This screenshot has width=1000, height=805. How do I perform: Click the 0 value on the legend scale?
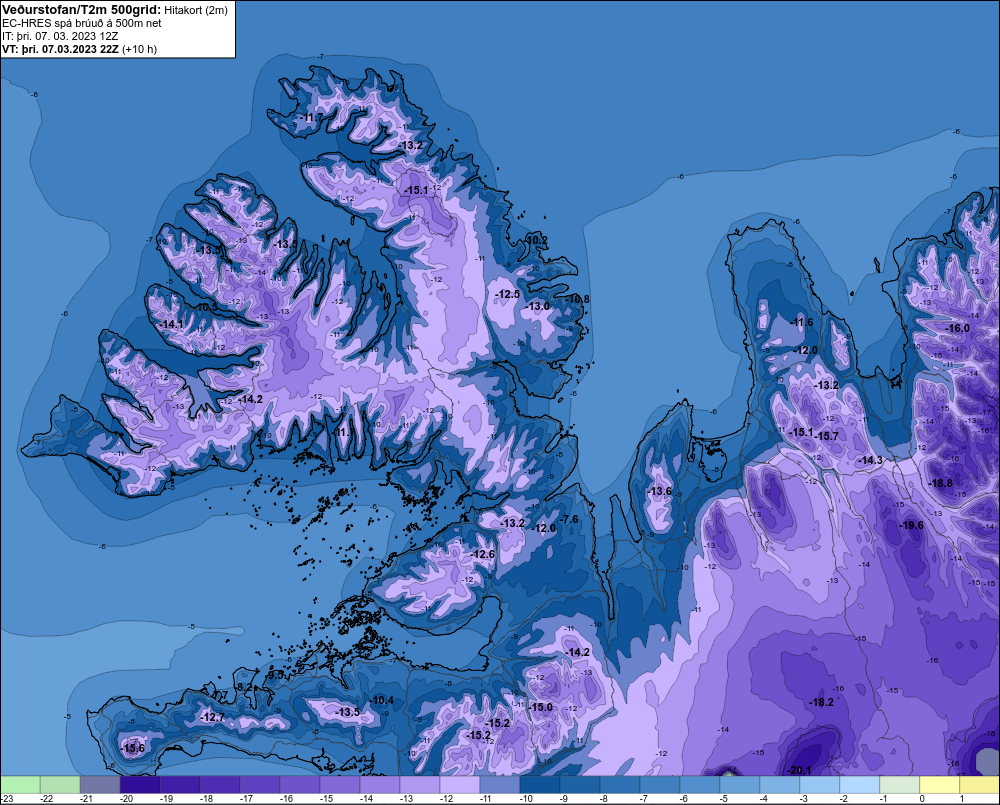tap(922, 799)
